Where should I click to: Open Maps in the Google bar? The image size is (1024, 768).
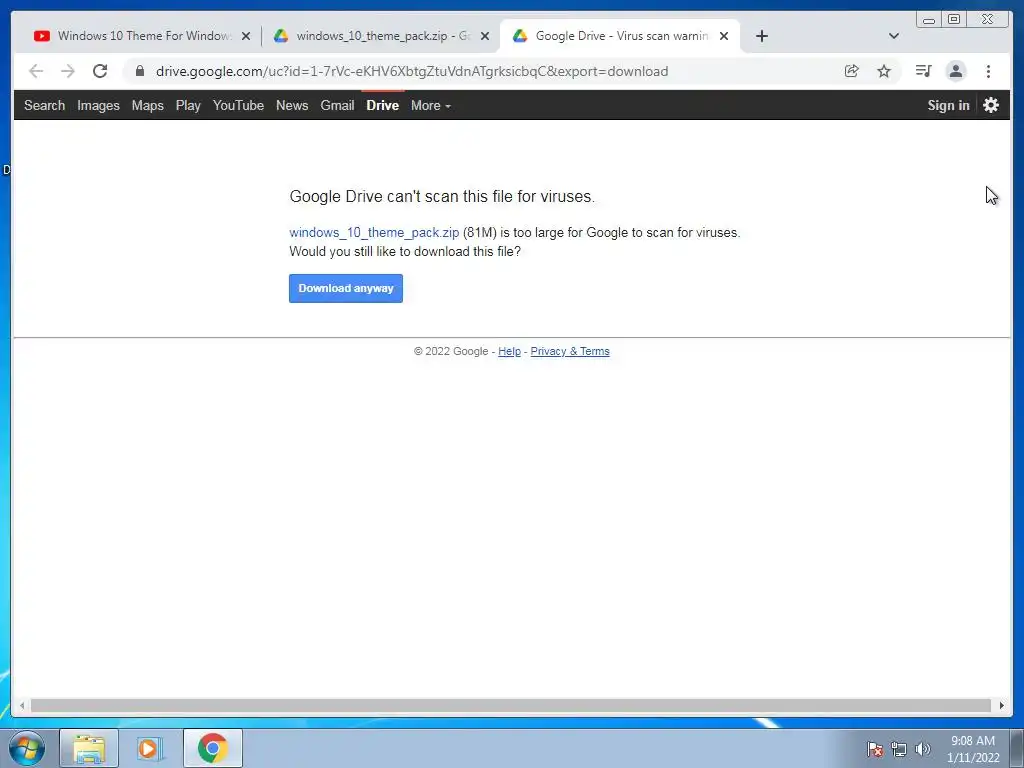[148, 105]
